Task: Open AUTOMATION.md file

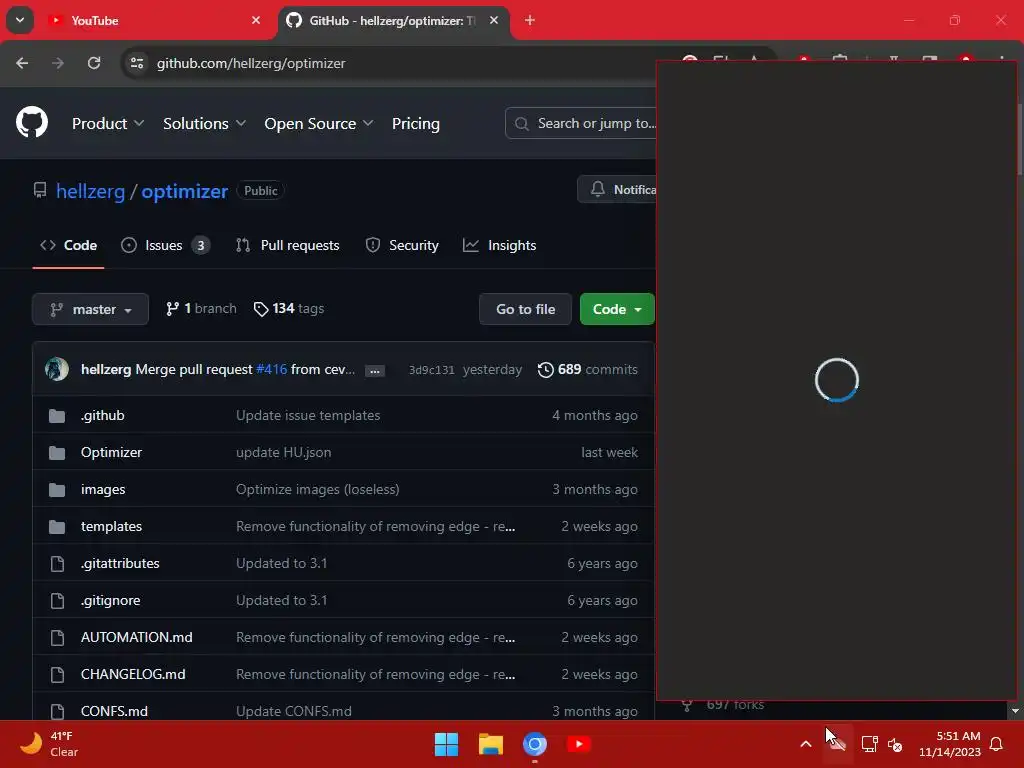Action: (x=136, y=637)
